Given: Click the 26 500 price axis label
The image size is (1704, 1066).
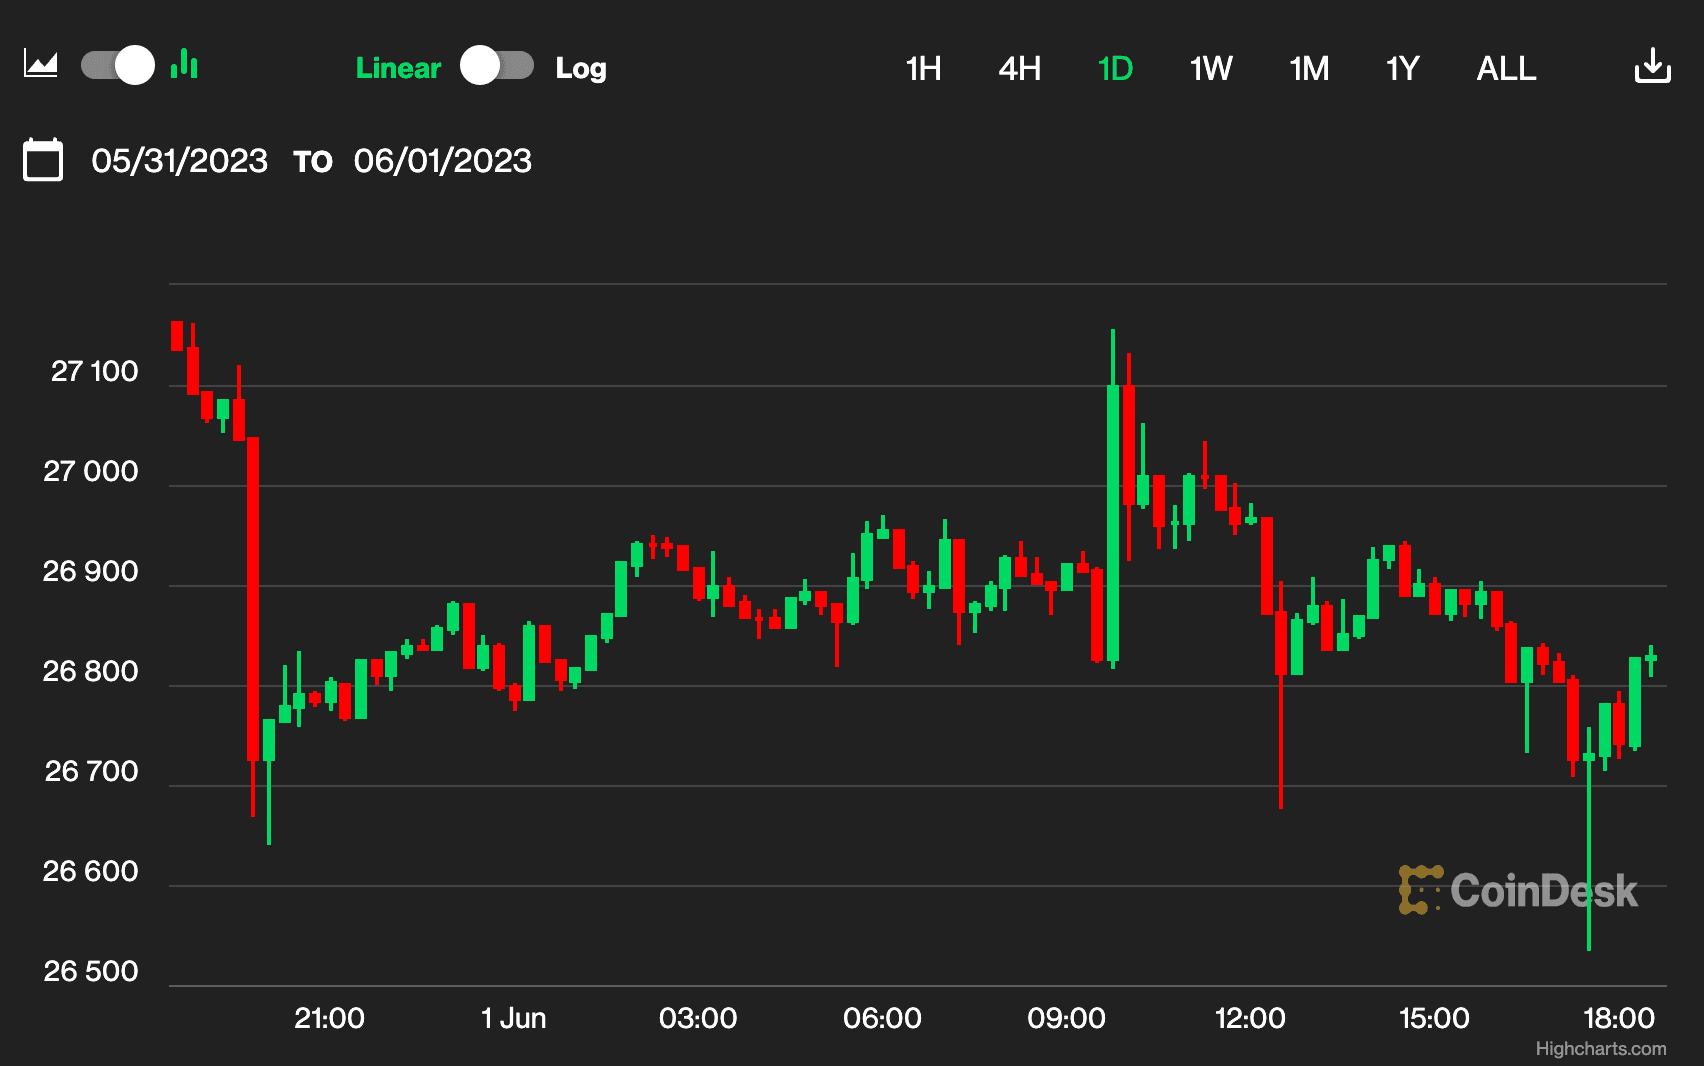Looking at the screenshot, I should 90,971.
